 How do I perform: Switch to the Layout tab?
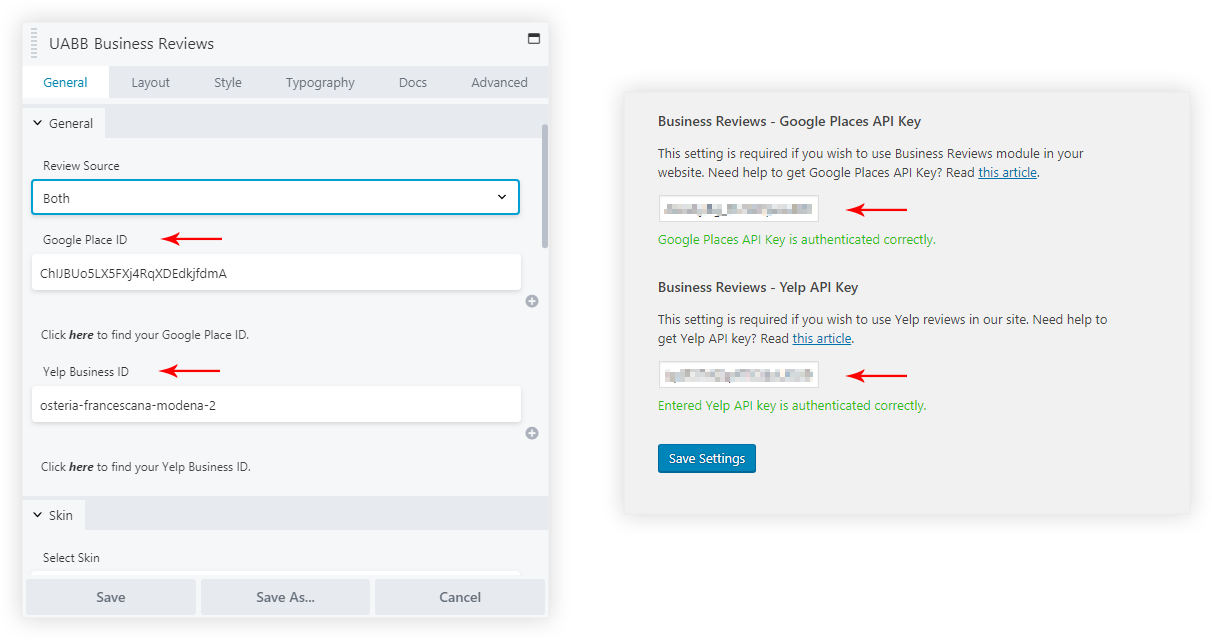pyautogui.click(x=150, y=83)
